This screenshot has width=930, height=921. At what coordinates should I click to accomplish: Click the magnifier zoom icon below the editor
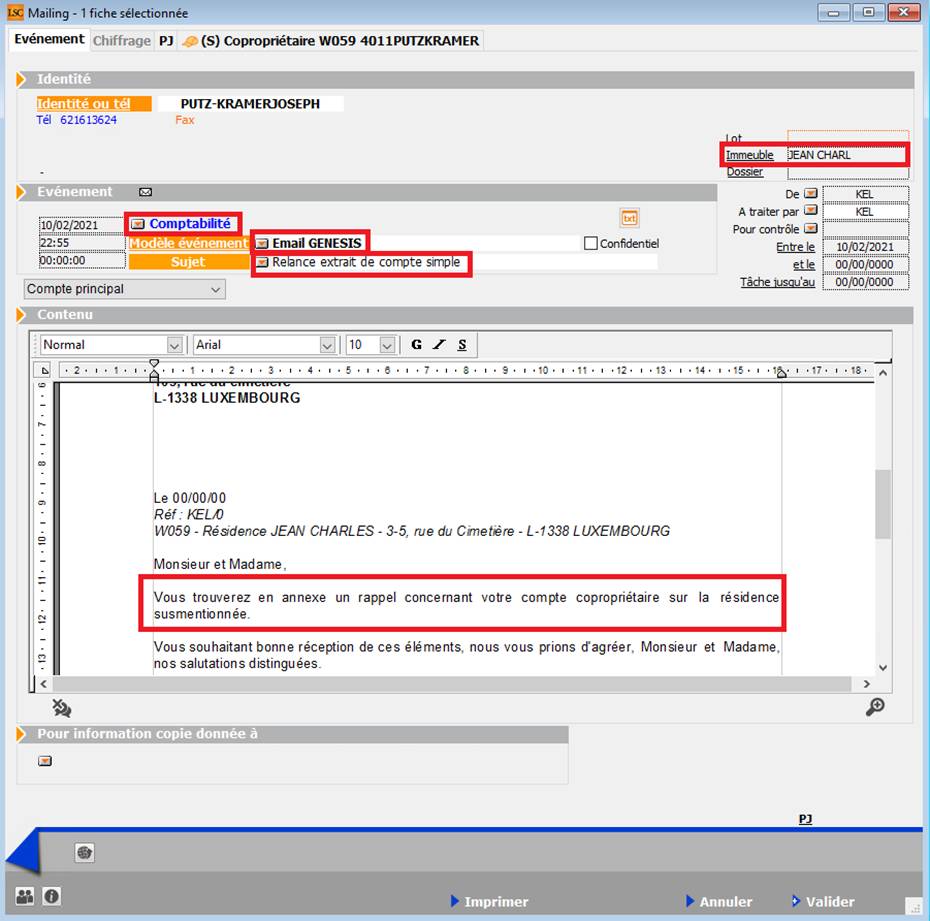(x=875, y=707)
